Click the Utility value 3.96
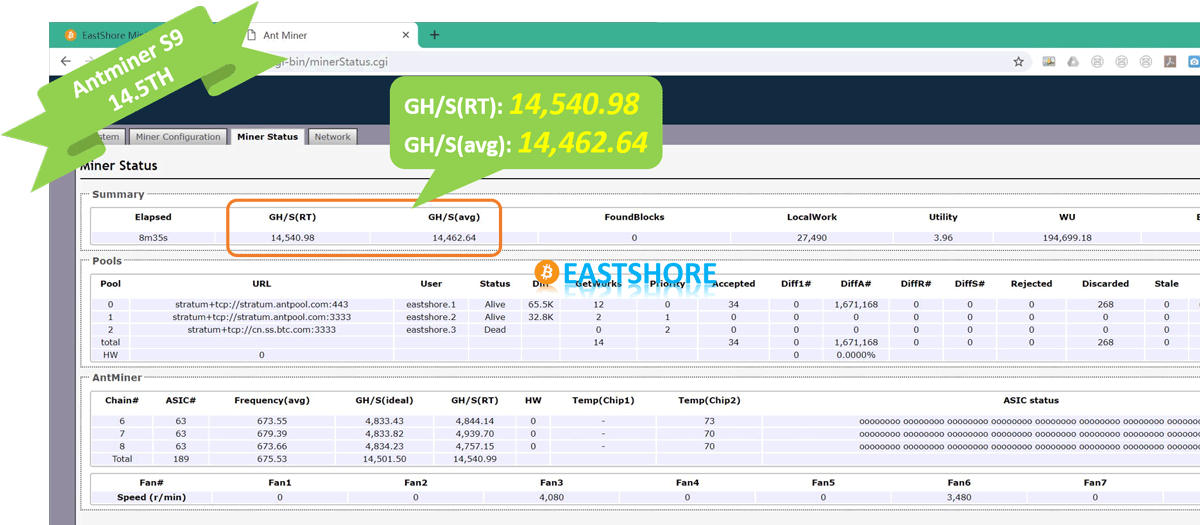Viewport: 1200px width, 525px height. (942, 238)
